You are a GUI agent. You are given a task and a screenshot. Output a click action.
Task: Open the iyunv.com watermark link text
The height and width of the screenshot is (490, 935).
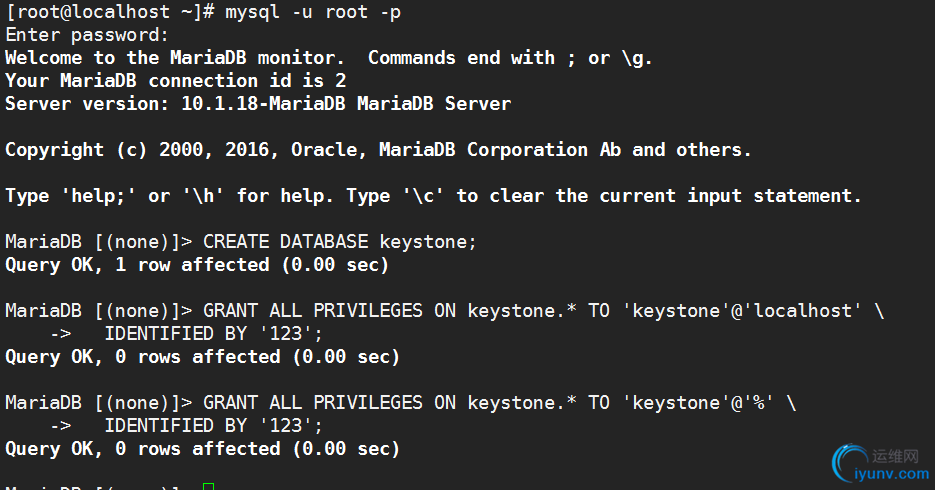[892, 474]
